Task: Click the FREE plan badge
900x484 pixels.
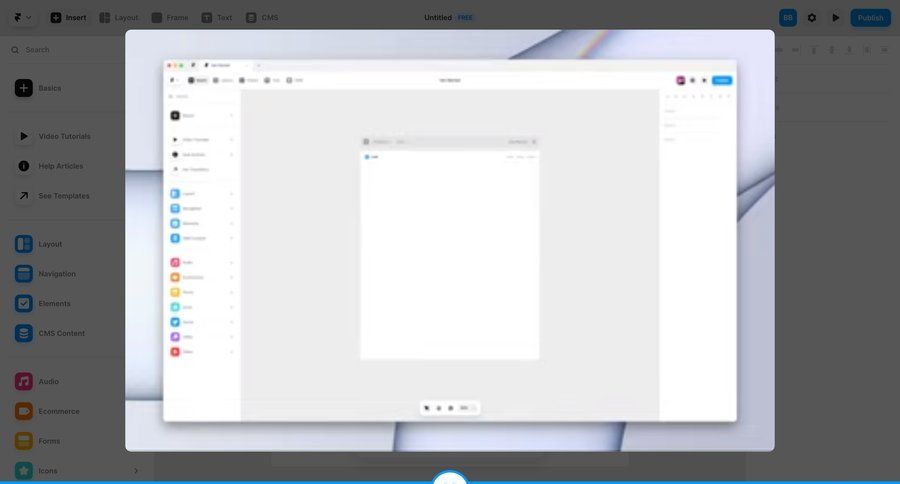Action: click(x=465, y=18)
